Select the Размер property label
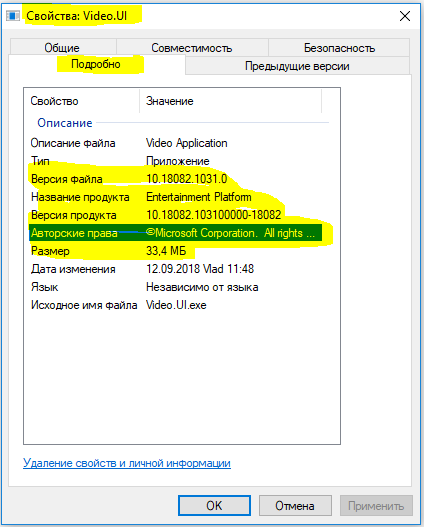Image resolution: width=424 pixels, height=527 pixels. coord(50,251)
